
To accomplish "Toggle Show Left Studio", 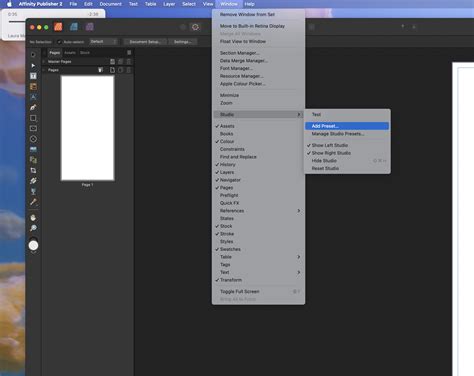I will tap(329, 145).
